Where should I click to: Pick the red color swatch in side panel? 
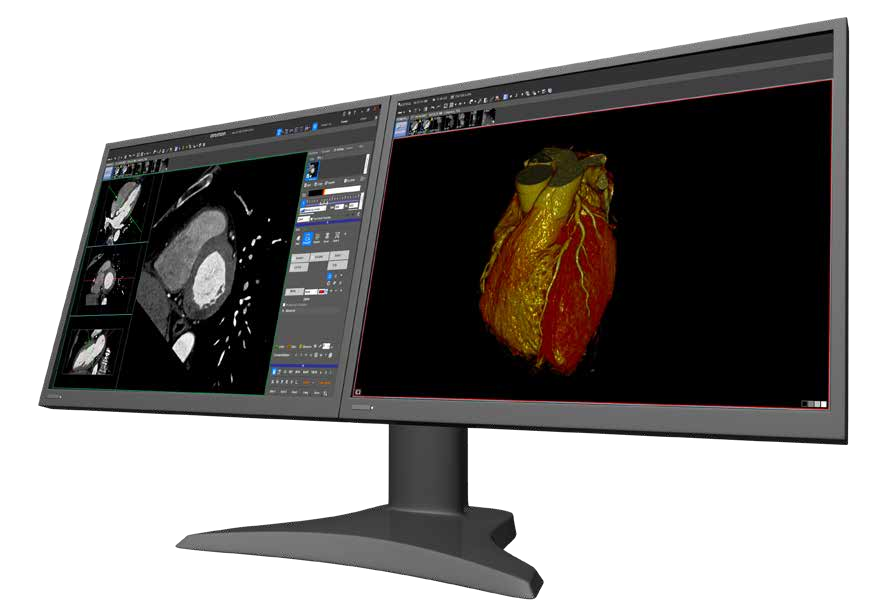322,291
